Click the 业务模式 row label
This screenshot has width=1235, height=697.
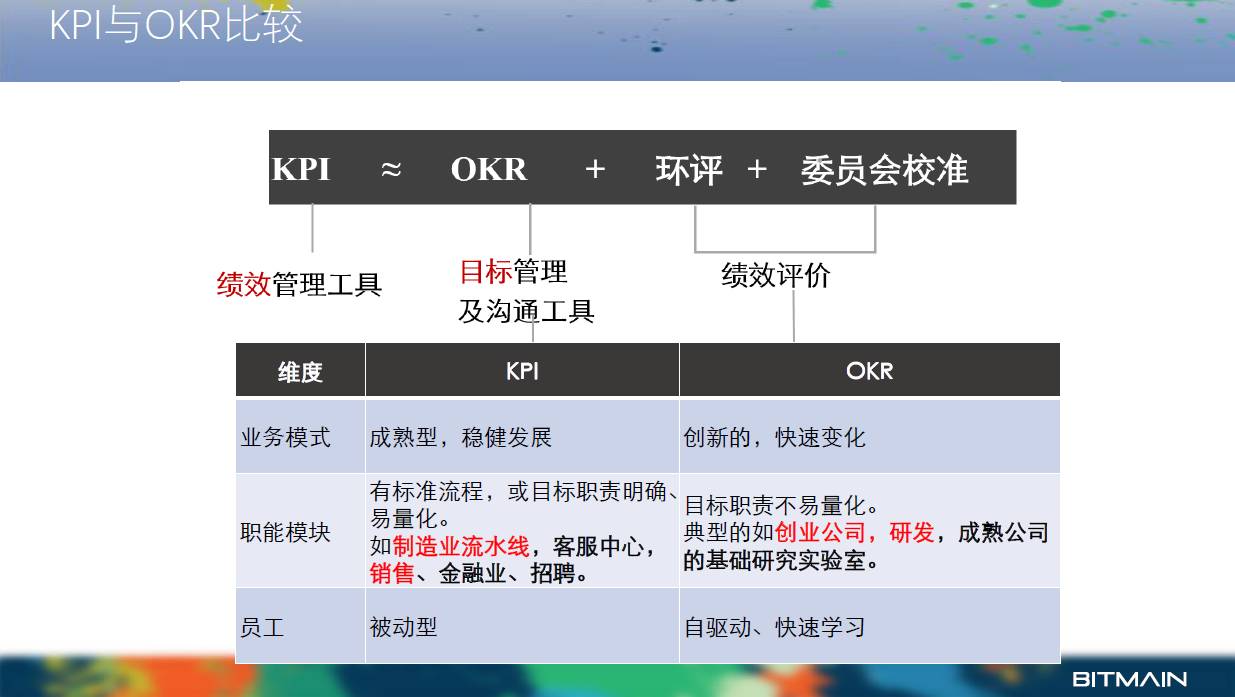286,438
